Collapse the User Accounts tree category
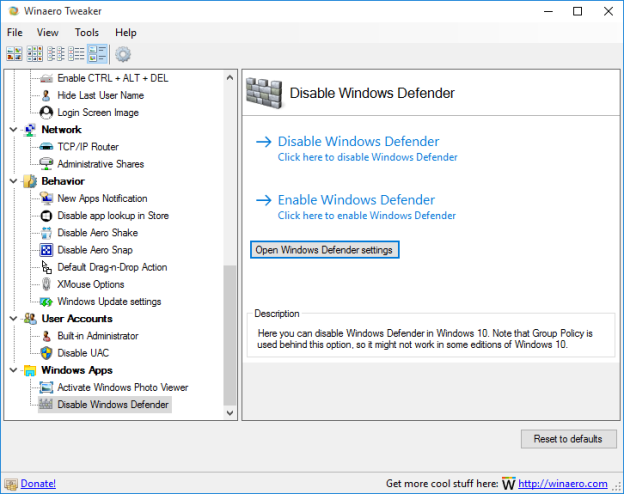 pos(13,319)
